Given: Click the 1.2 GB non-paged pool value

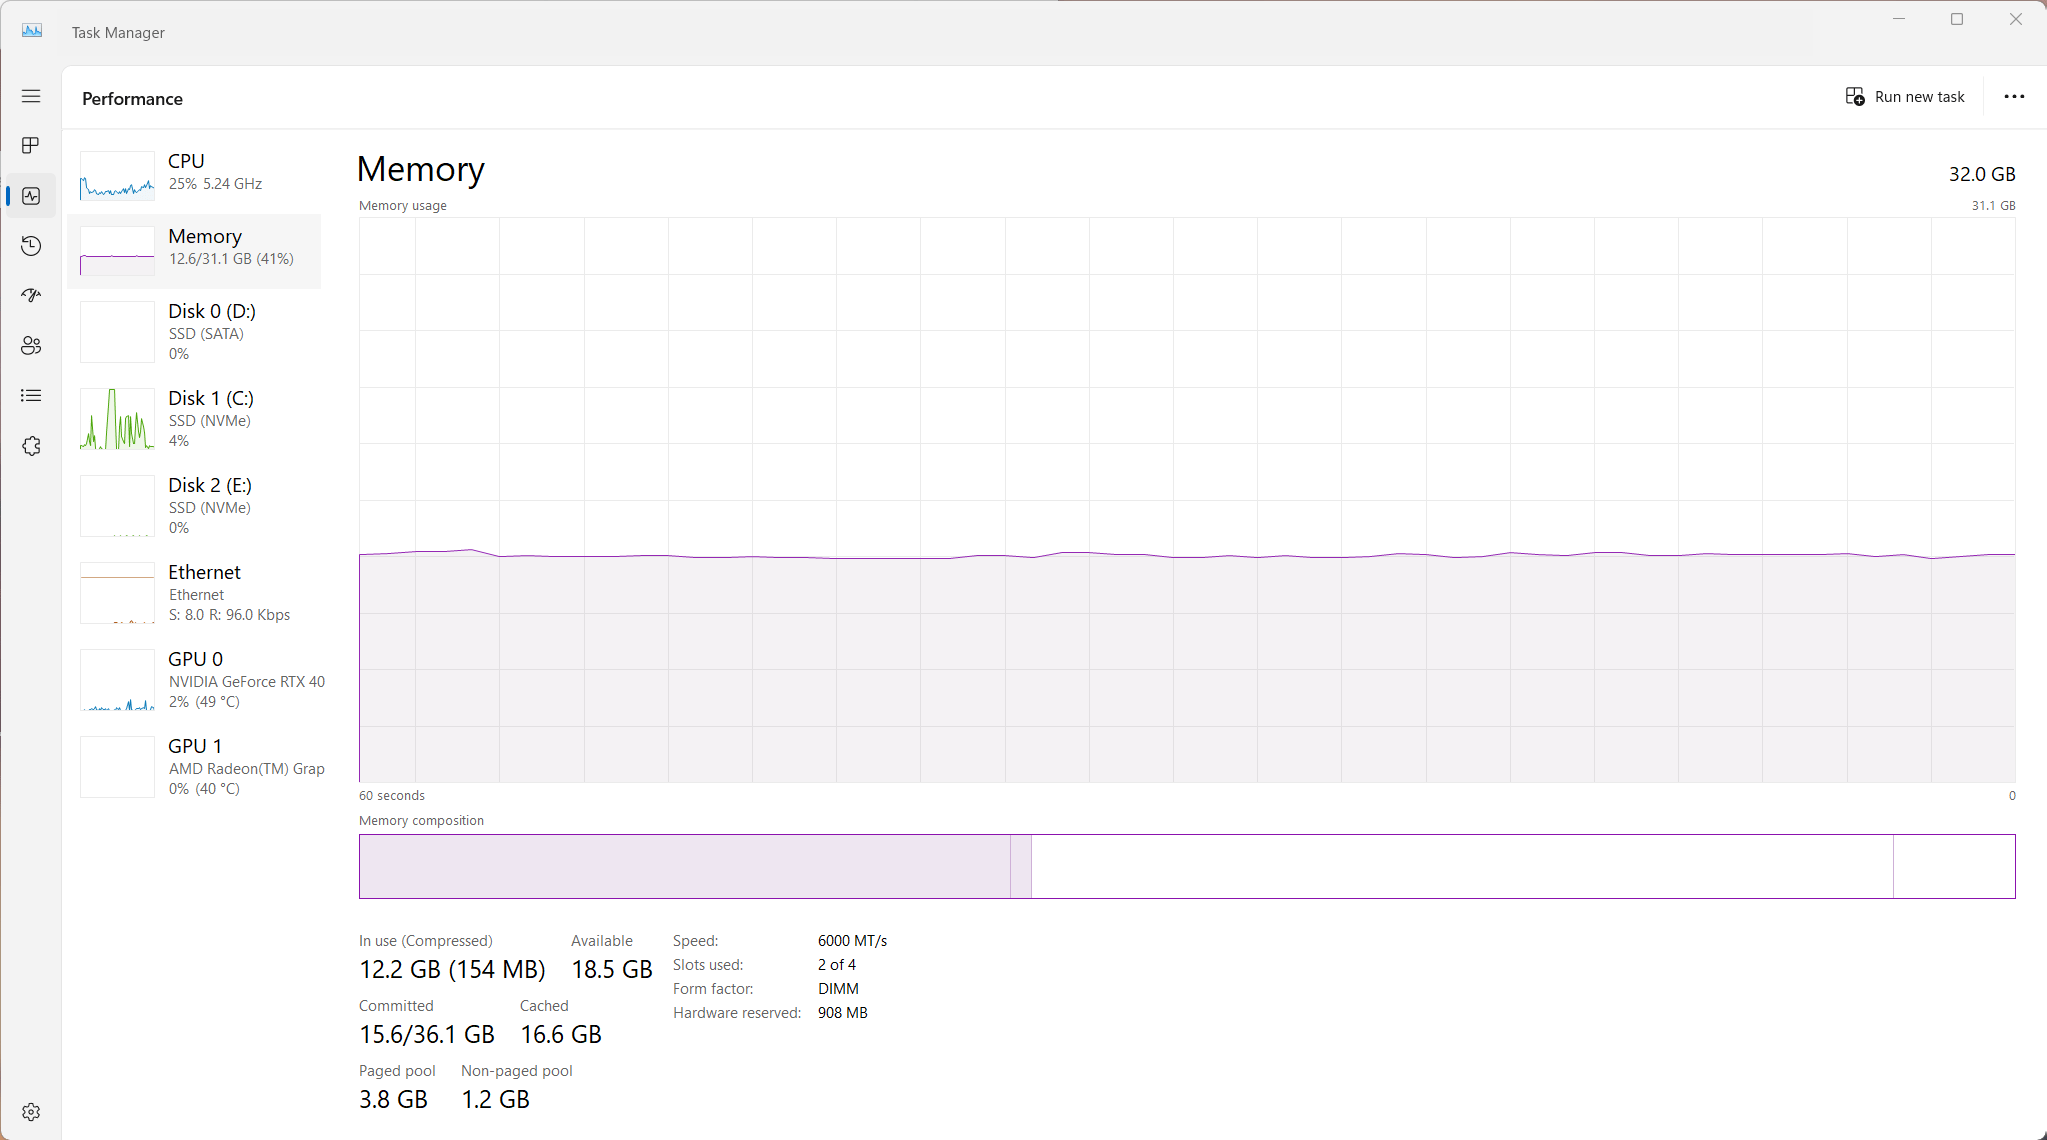Looking at the screenshot, I should [x=495, y=1099].
